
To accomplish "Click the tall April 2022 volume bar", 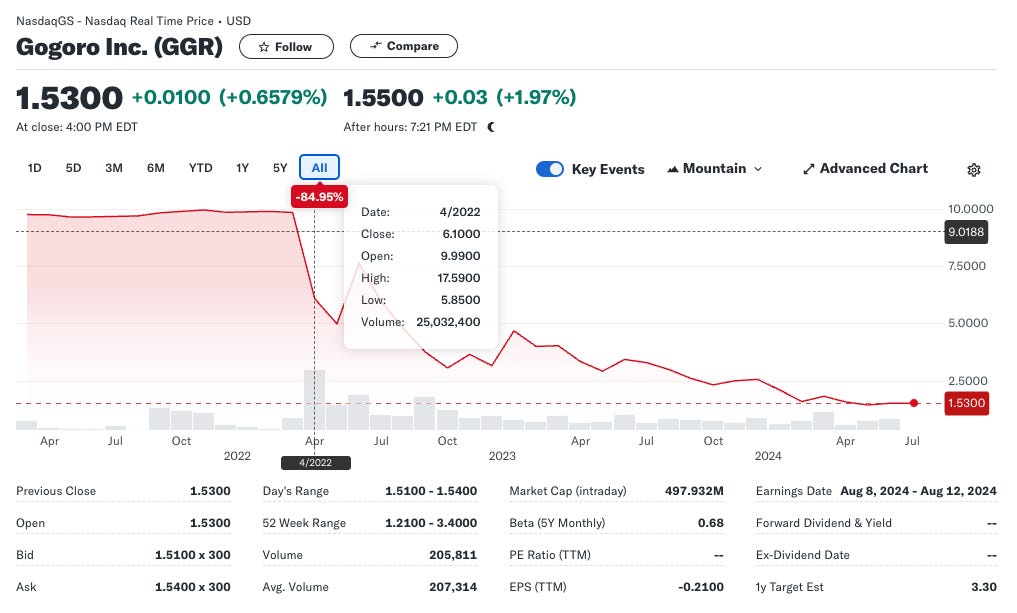I will pyautogui.click(x=315, y=400).
